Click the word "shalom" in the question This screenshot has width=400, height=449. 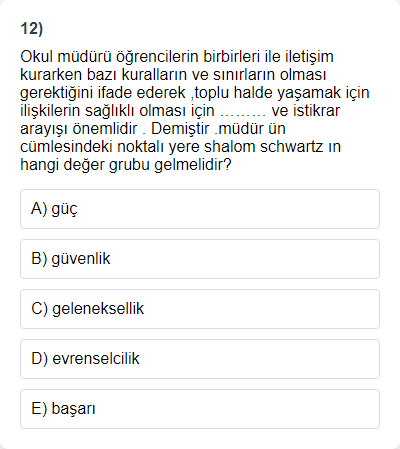click(x=229, y=147)
